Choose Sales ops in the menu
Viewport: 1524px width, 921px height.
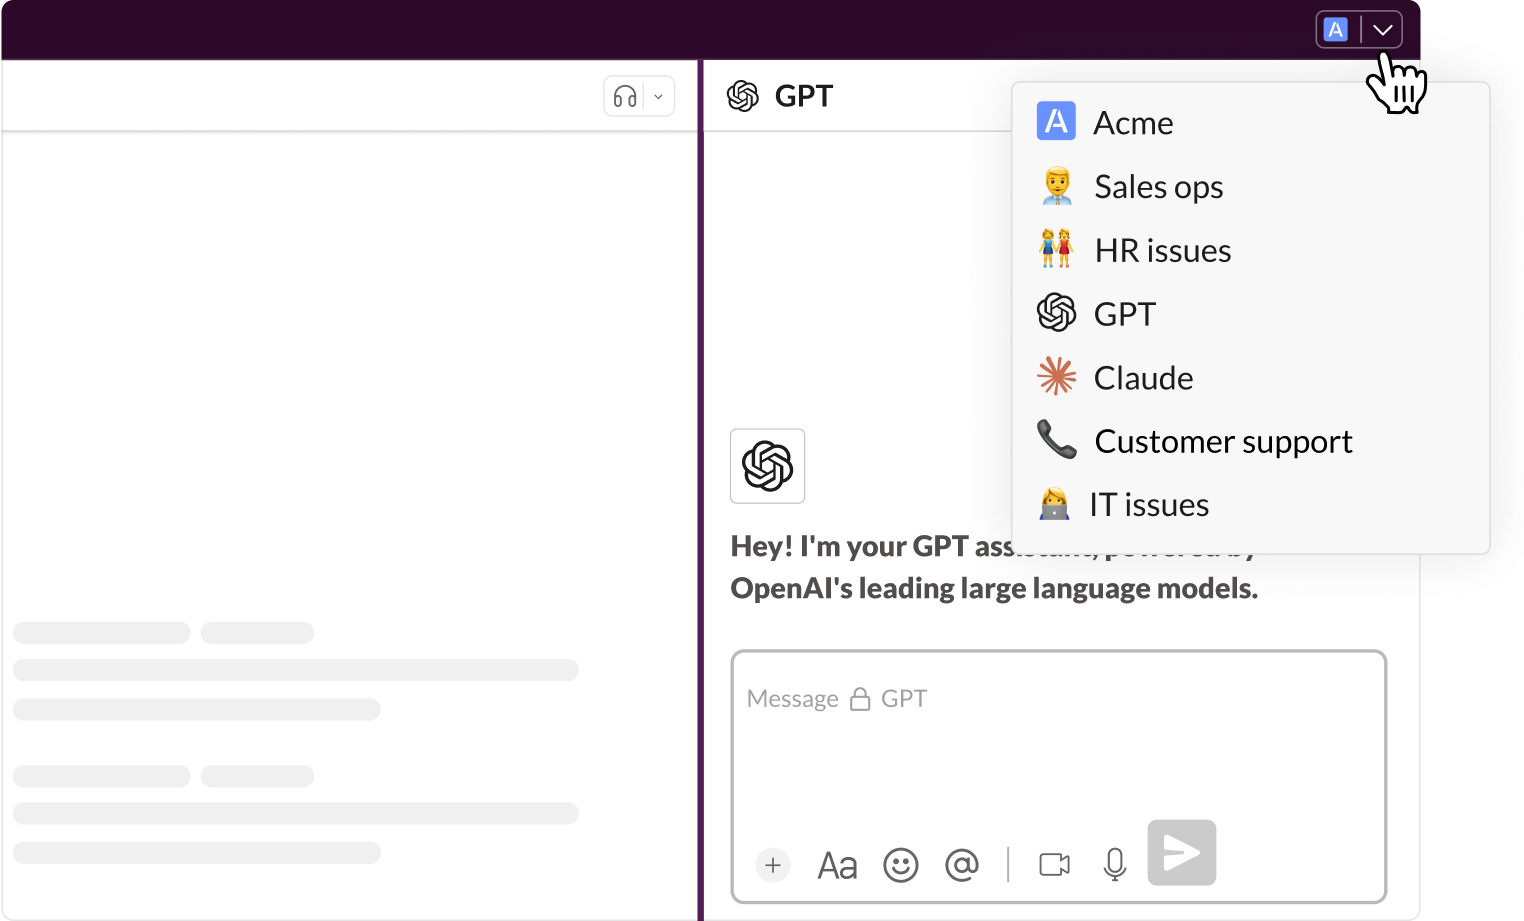pos(1250,187)
